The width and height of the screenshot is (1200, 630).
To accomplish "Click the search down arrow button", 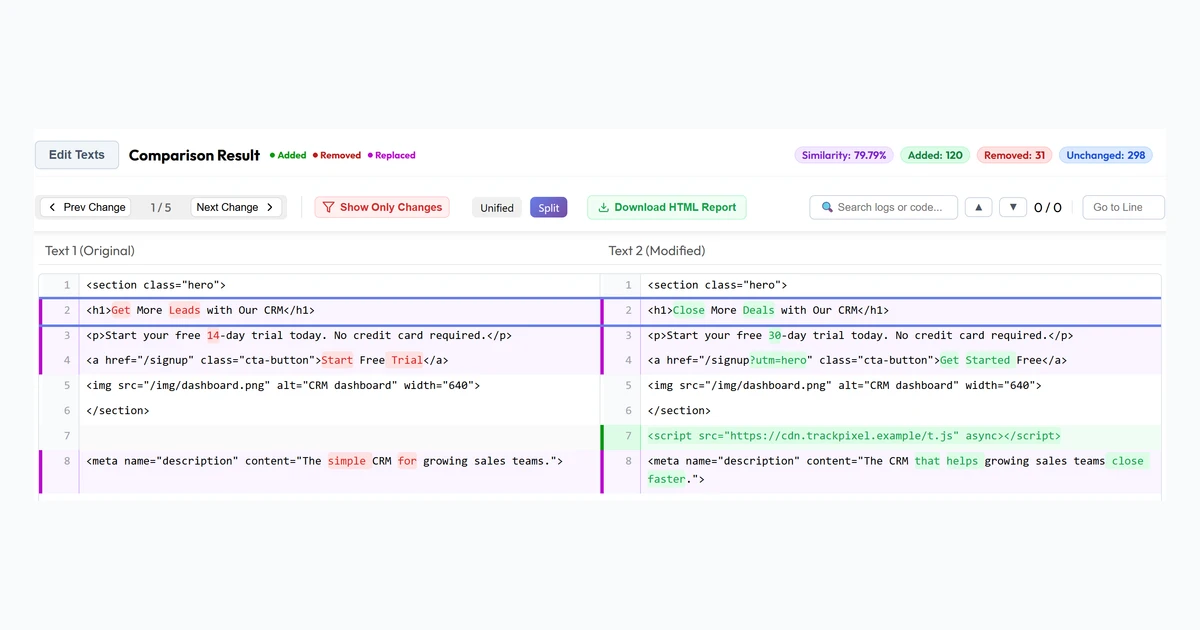I will click(x=1013, y=207).
